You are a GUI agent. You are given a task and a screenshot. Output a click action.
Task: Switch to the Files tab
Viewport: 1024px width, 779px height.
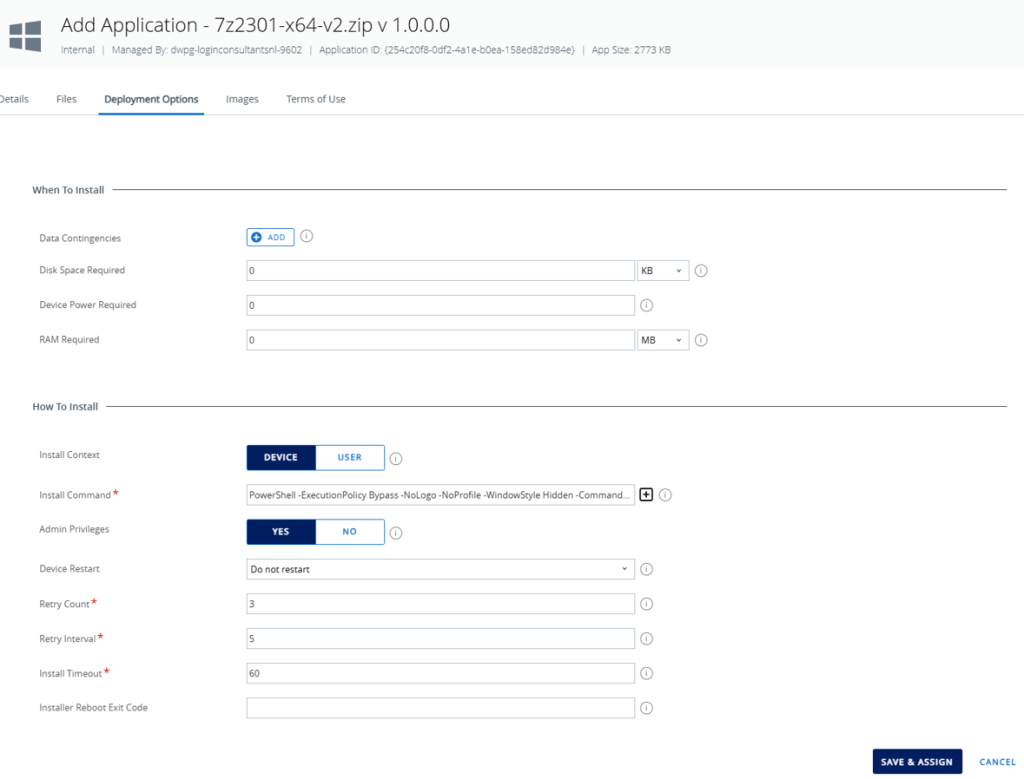66,99
